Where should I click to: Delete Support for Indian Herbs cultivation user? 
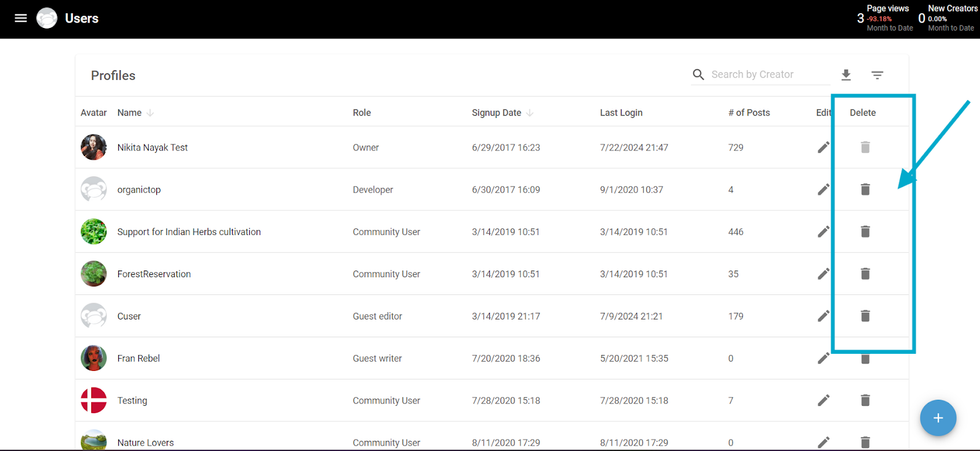pos(865,231)
